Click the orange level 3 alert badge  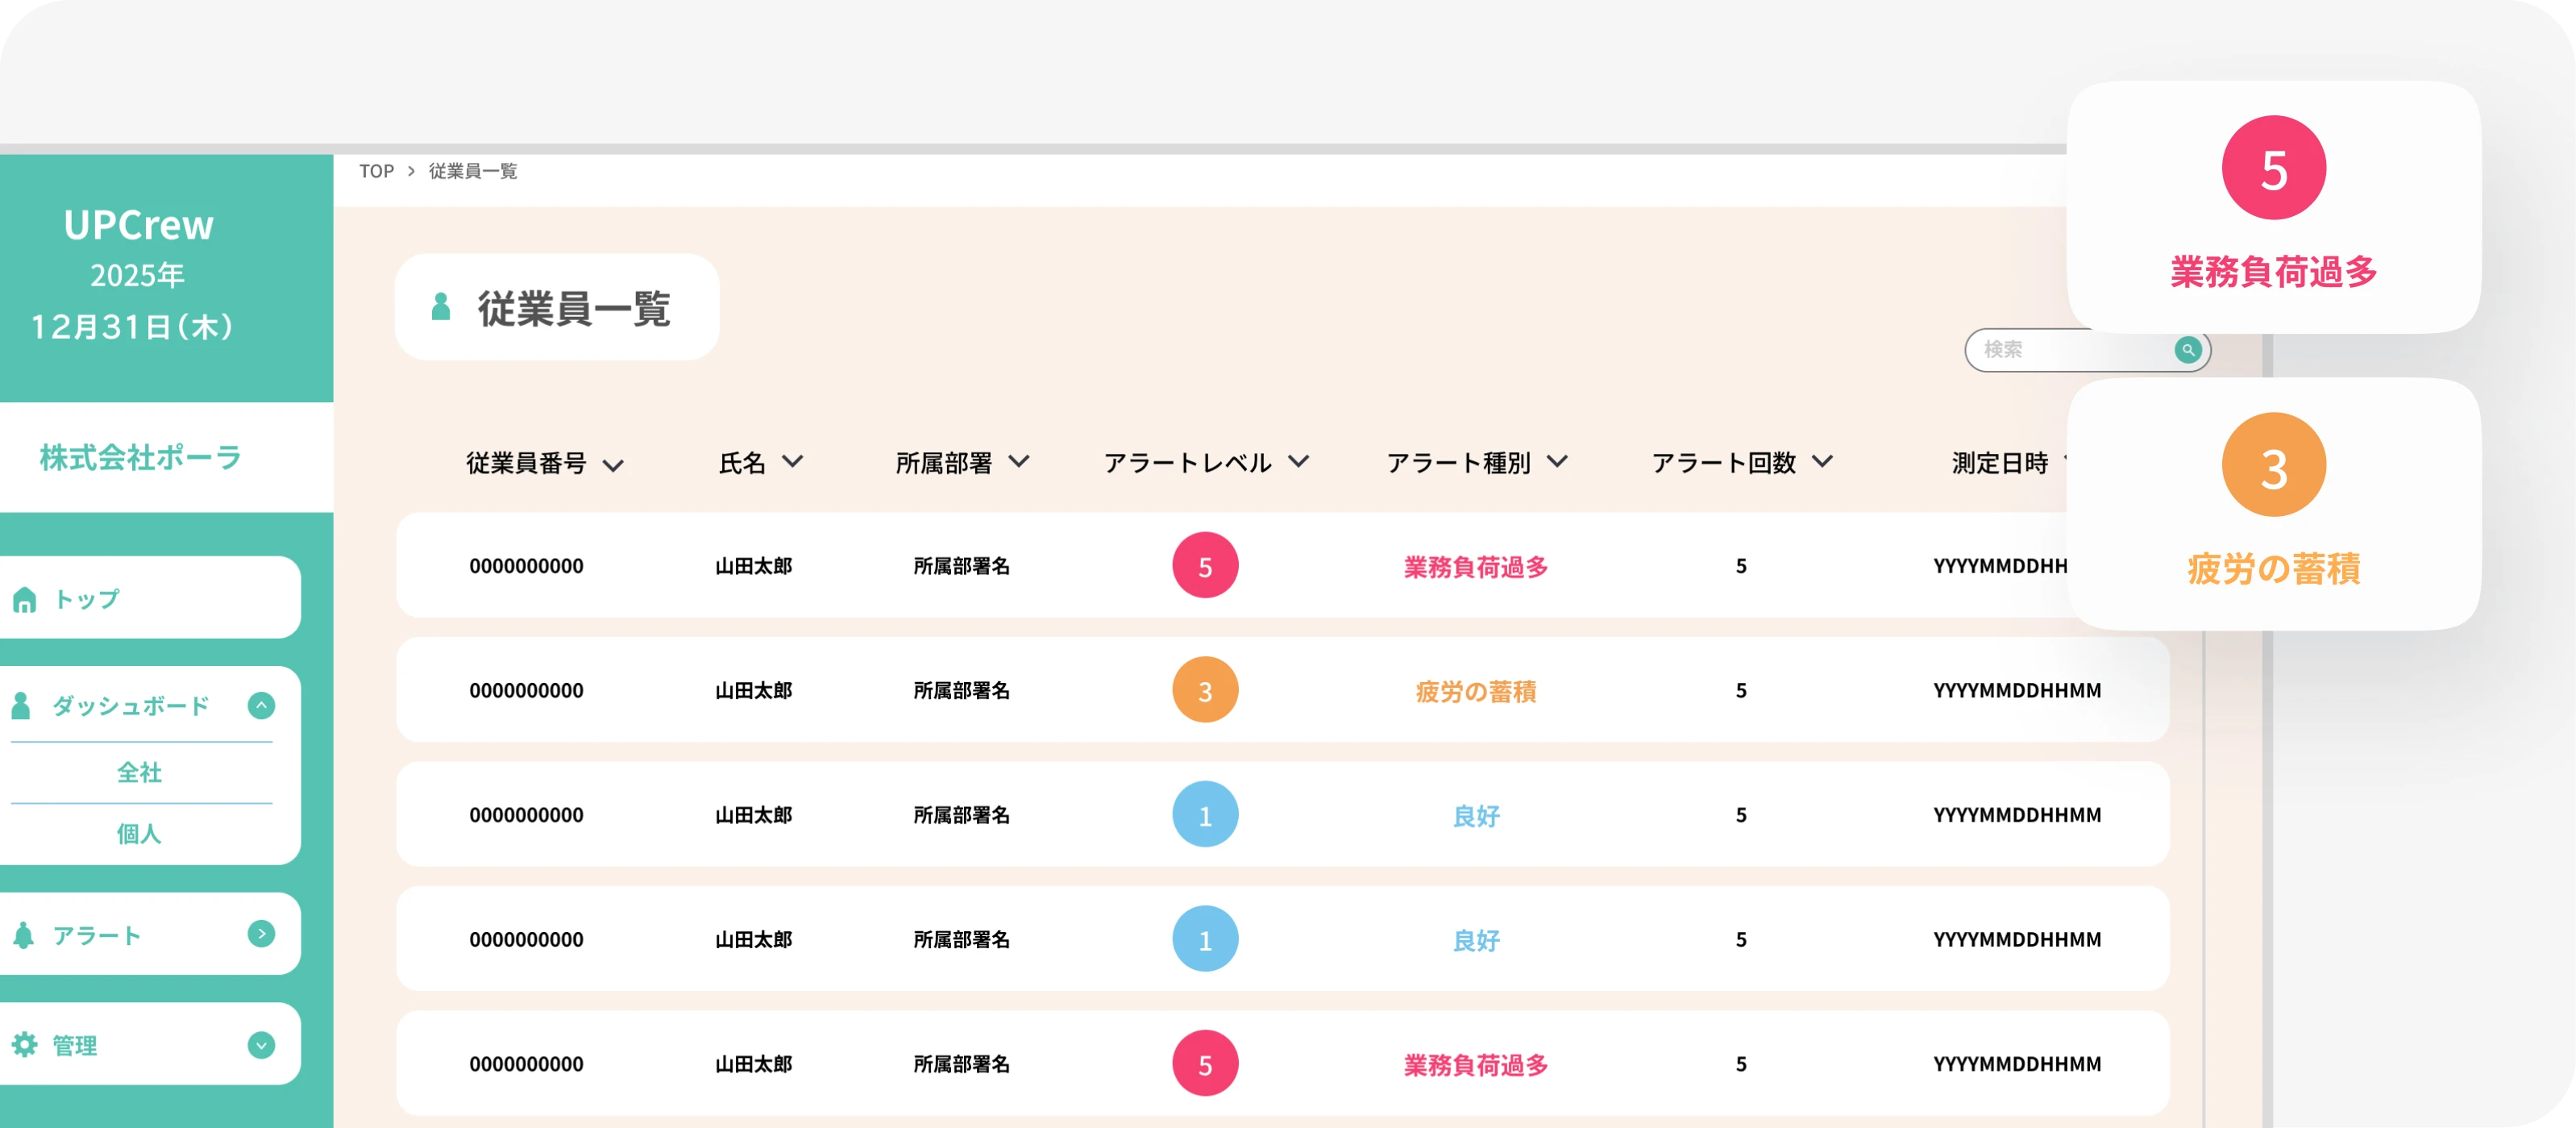click(1205, 689)
